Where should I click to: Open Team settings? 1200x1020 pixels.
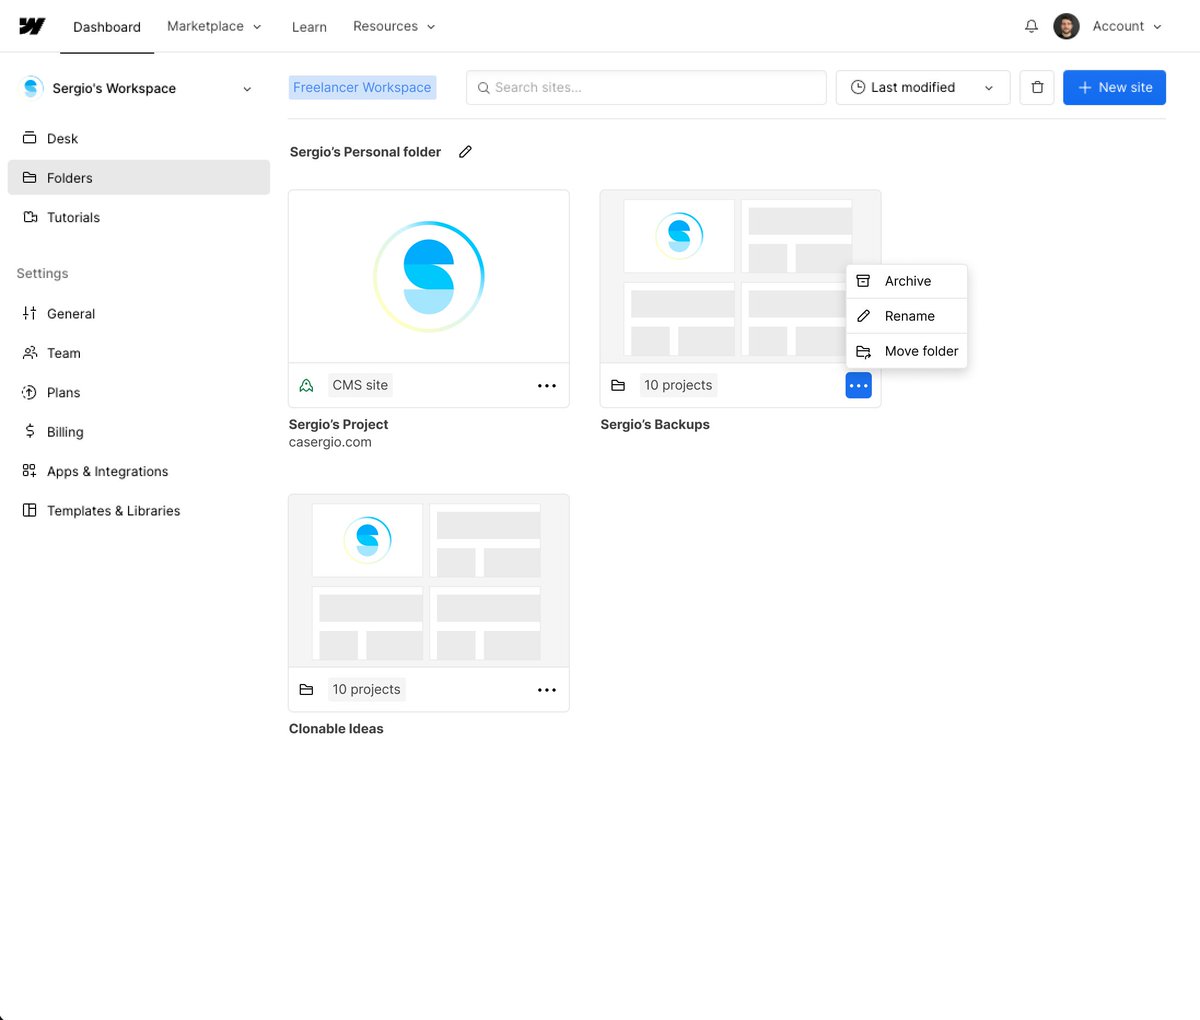139,353
